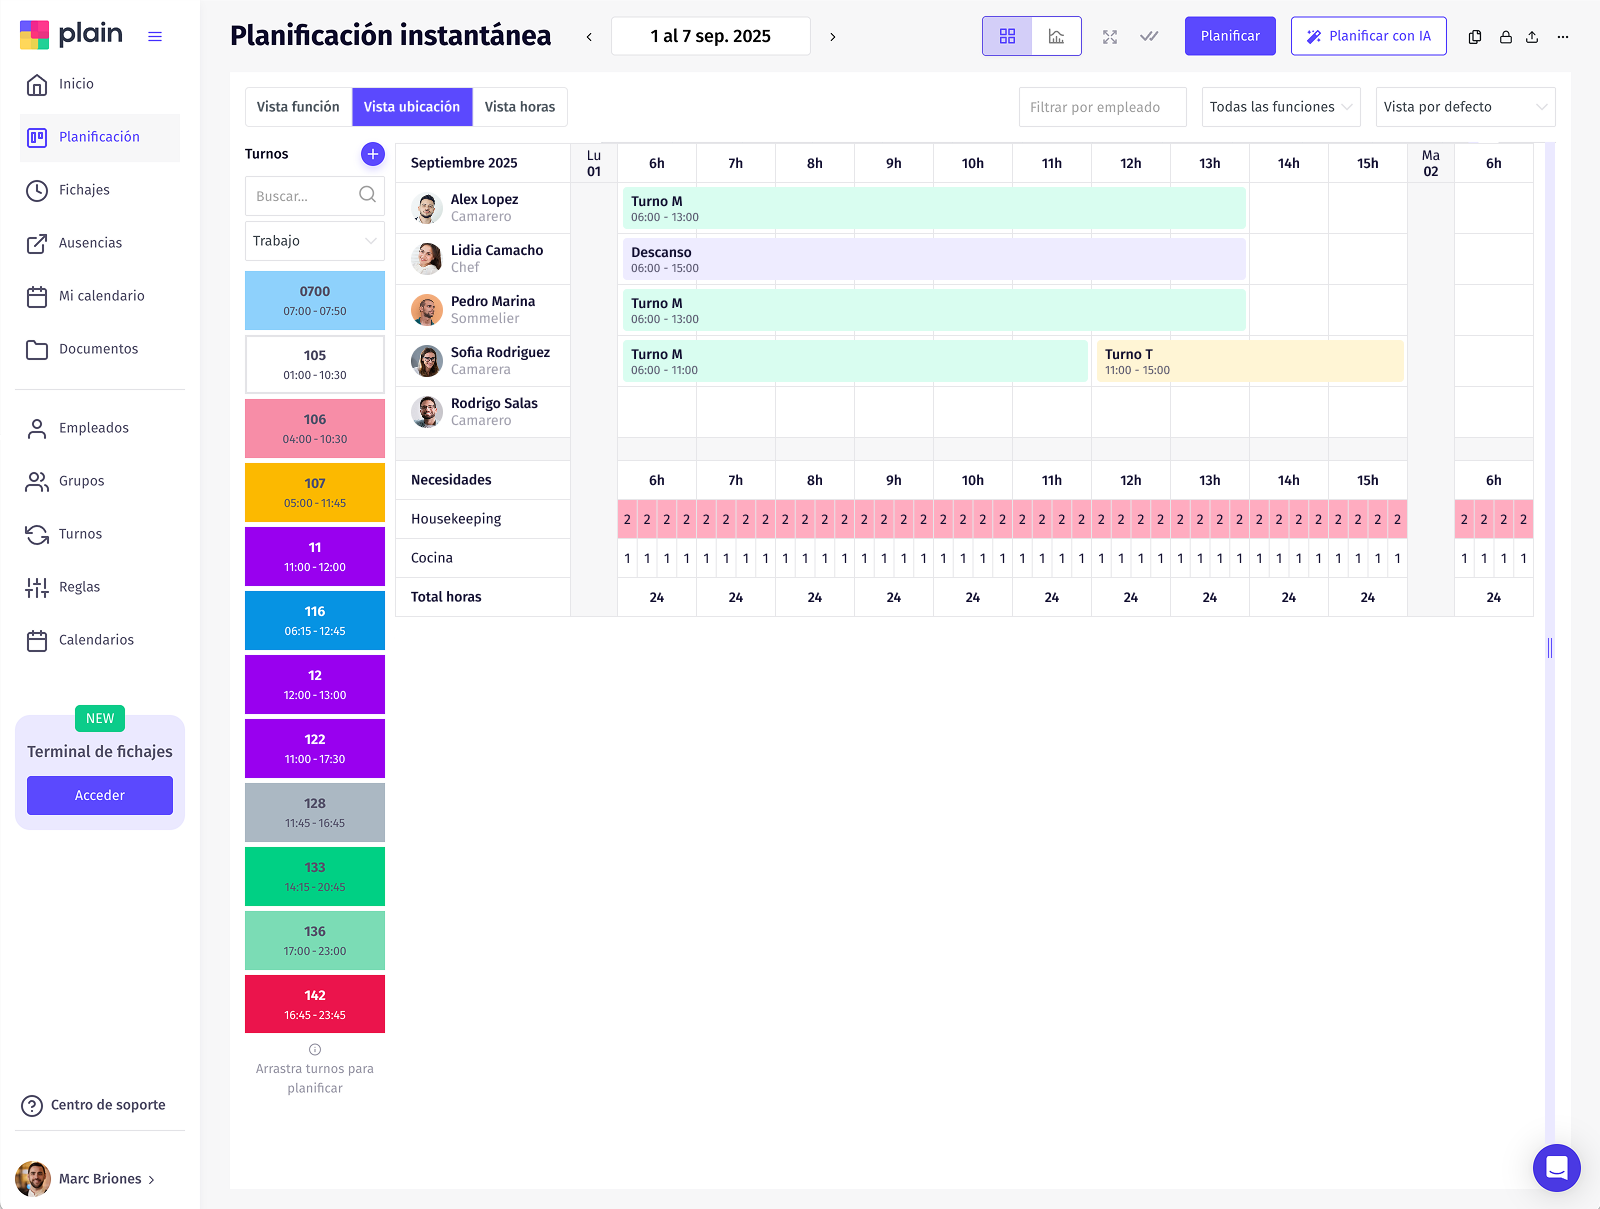Expand the Todas las funciones dropdown
1600x1209 pixels.
[x=1280, y=107]
